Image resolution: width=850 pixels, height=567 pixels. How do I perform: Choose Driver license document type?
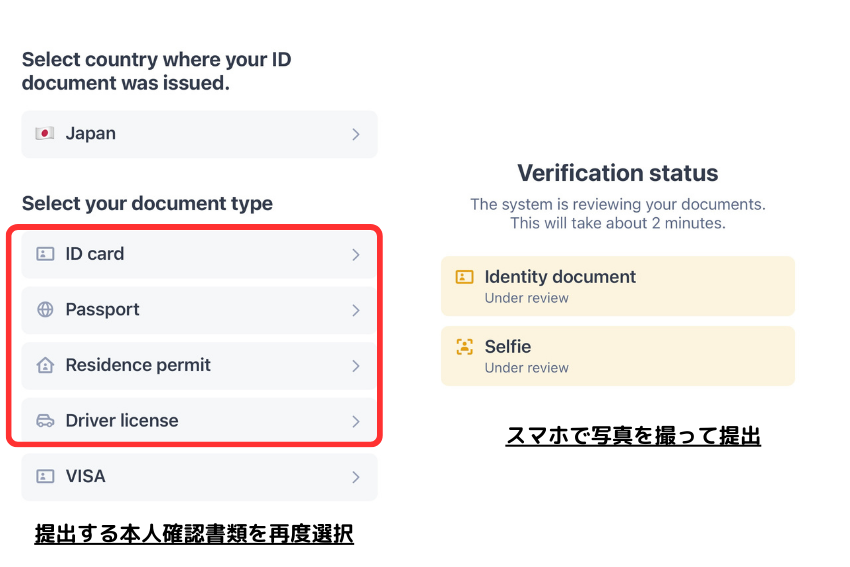198,421
